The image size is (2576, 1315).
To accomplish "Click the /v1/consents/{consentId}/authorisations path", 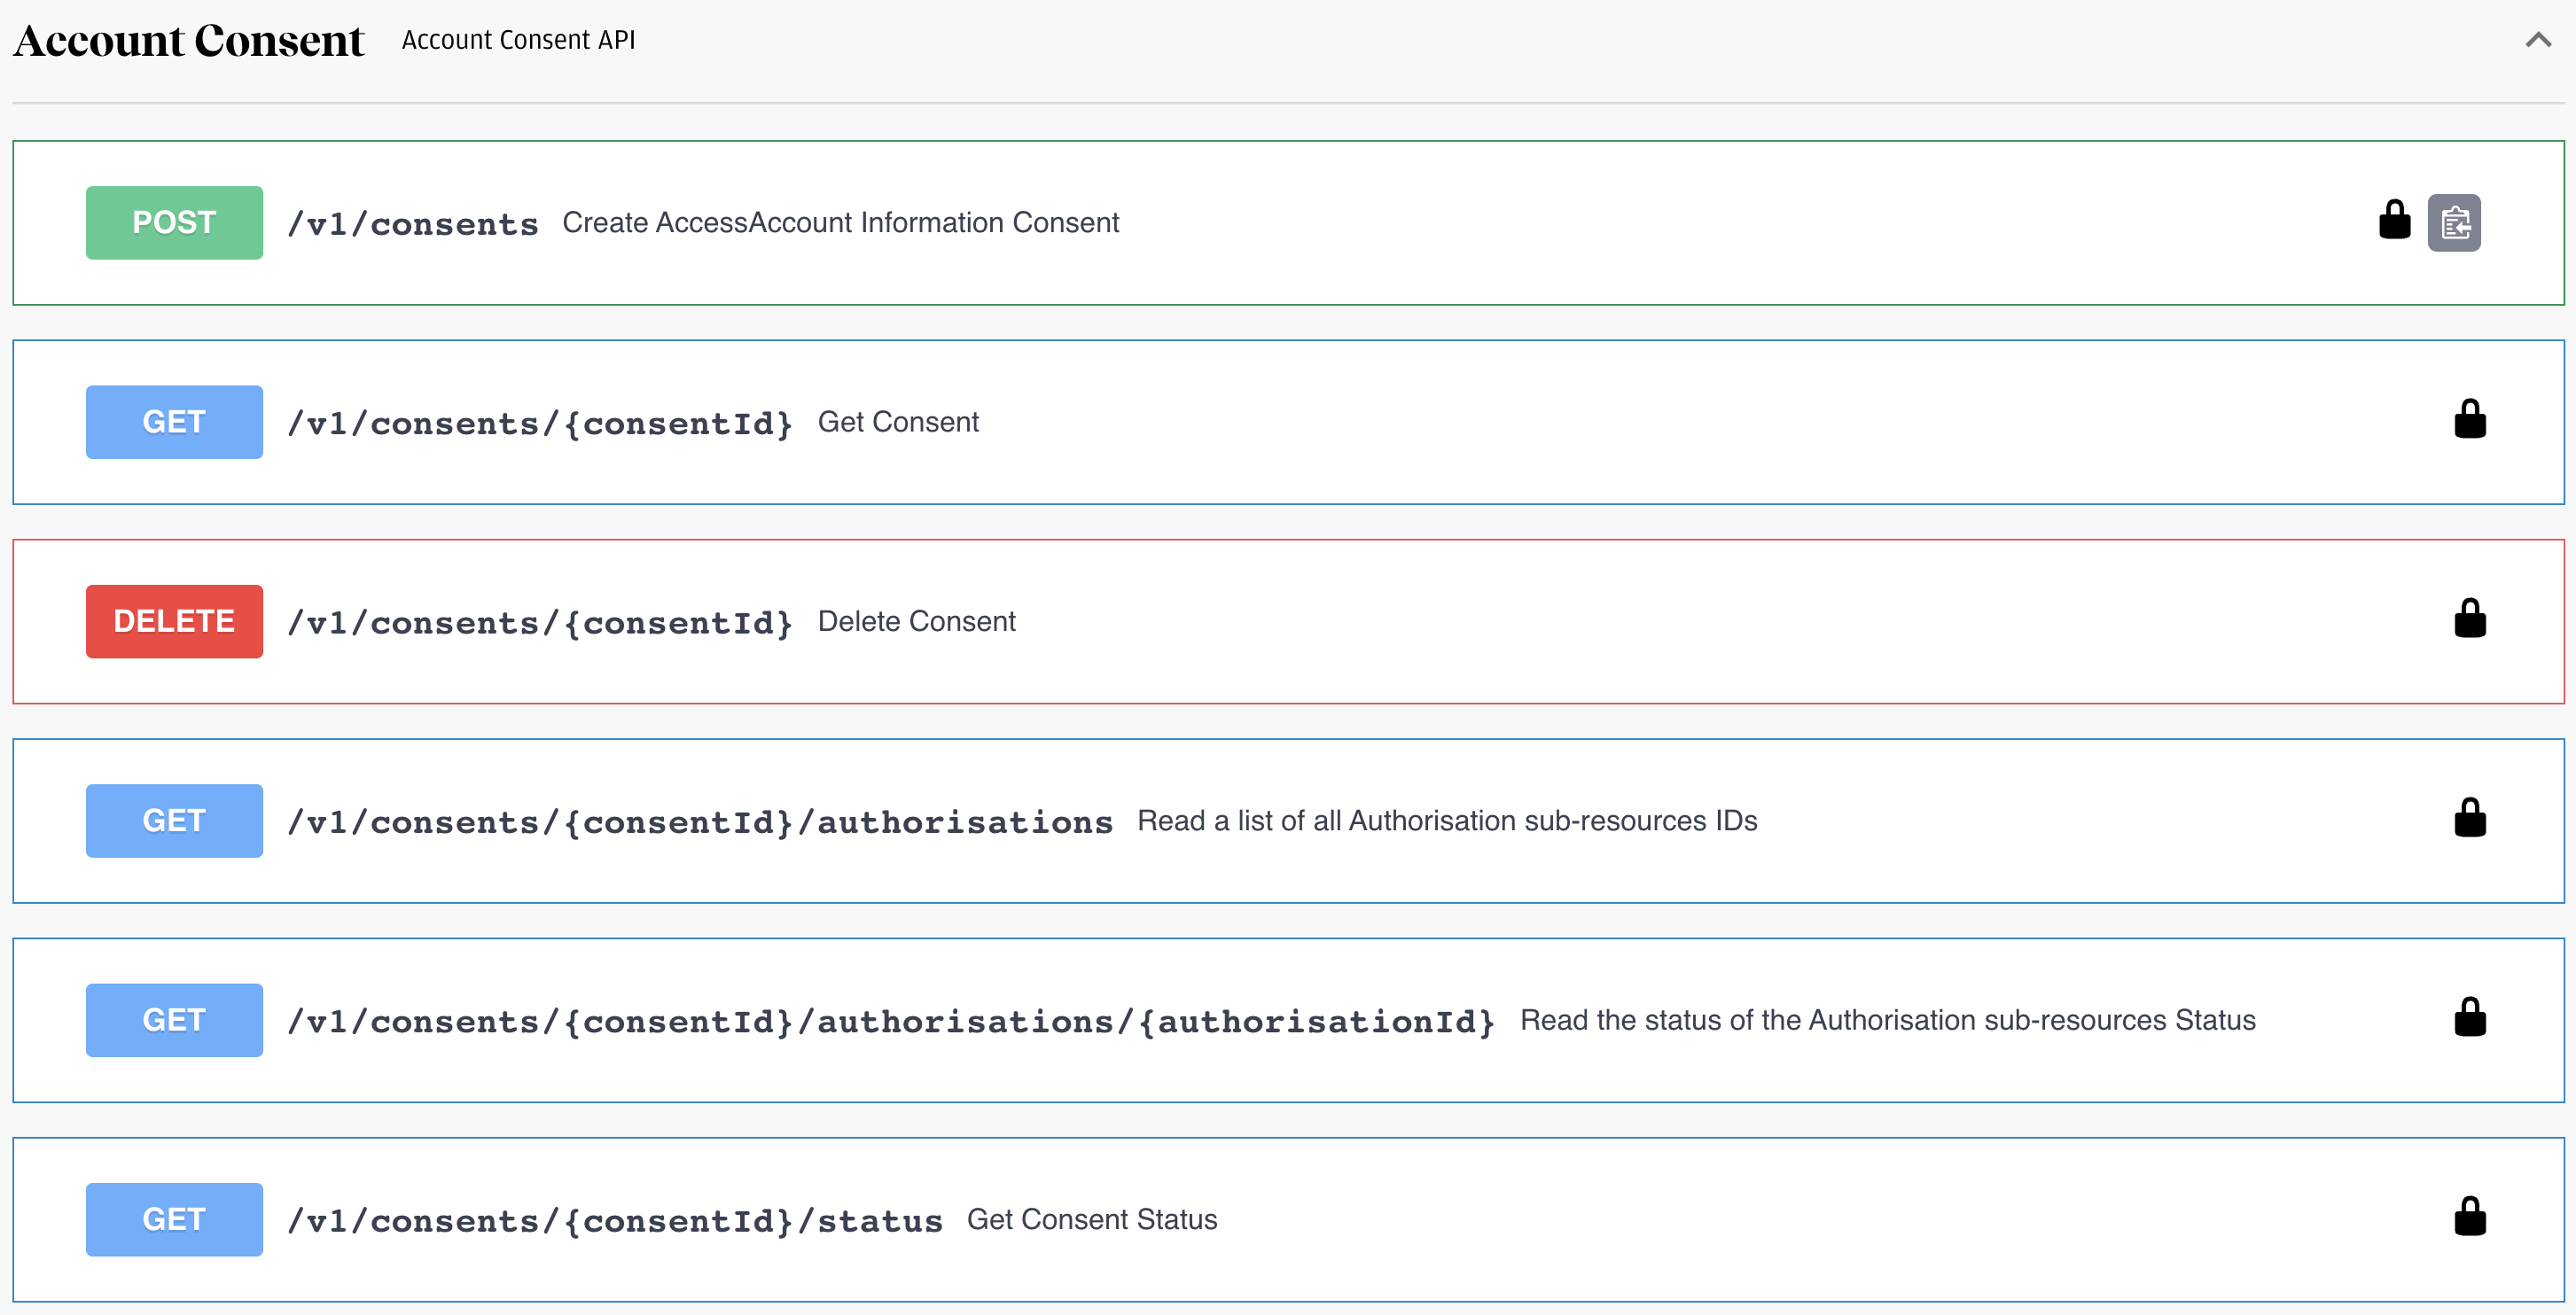I will (699, 822).
